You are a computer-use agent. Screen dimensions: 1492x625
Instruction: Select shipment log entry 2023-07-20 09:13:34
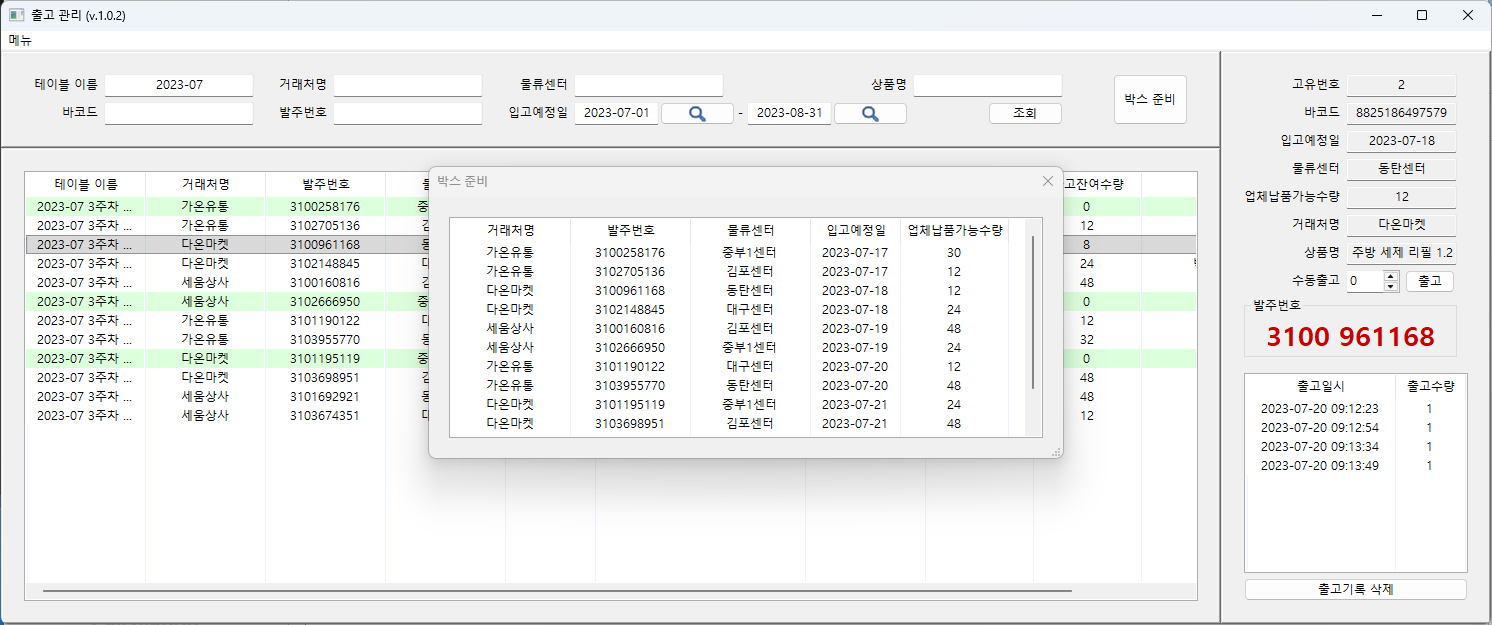1355,447
